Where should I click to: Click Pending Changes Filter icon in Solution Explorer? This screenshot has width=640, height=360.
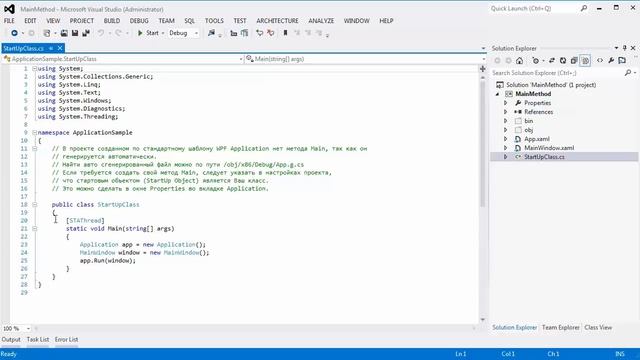point(536,61)
